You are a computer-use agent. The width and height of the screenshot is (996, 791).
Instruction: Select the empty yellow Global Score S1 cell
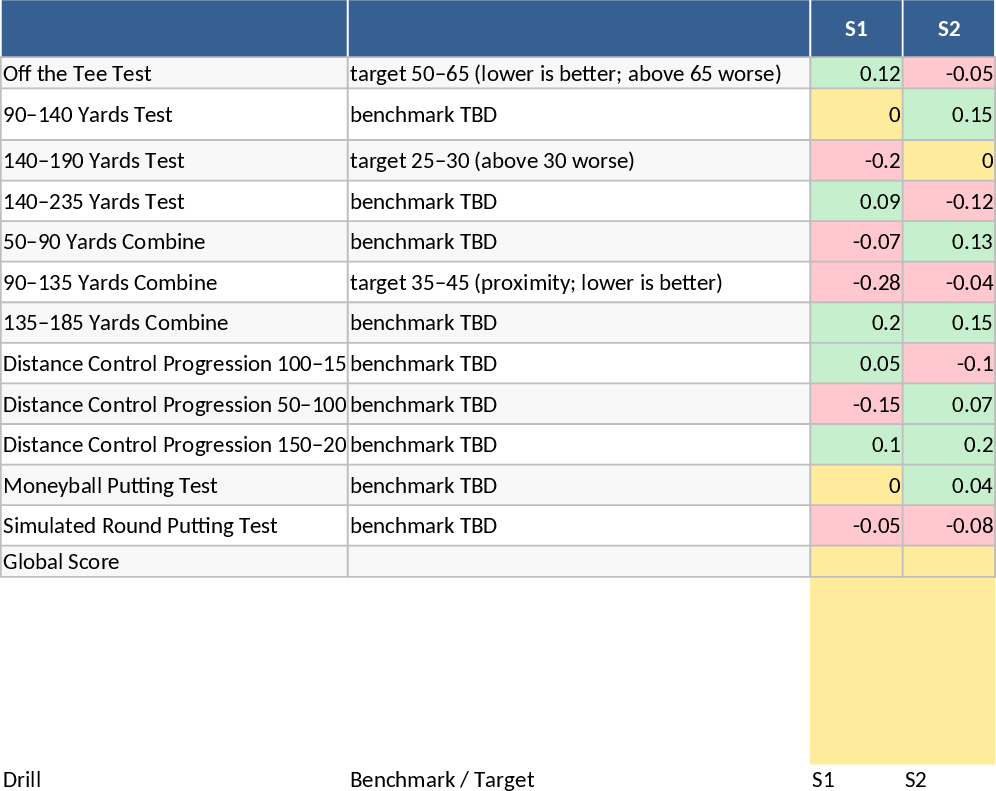(856, 562)
